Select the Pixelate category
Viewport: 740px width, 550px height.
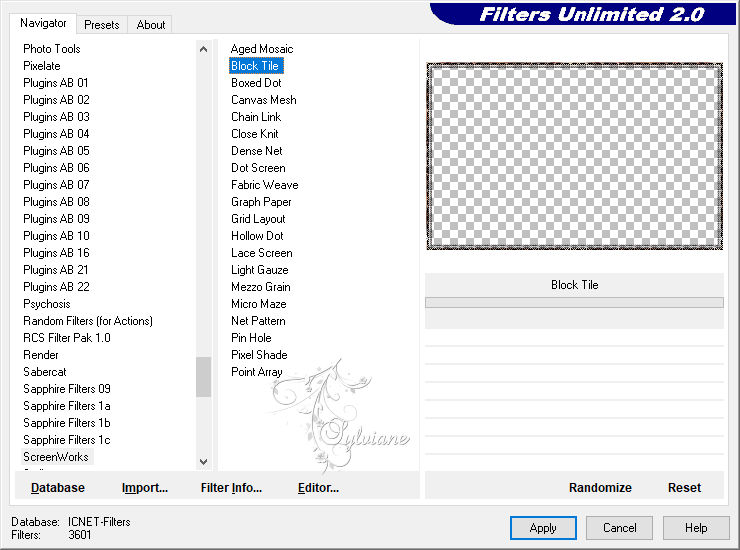[x=42, y=66]
